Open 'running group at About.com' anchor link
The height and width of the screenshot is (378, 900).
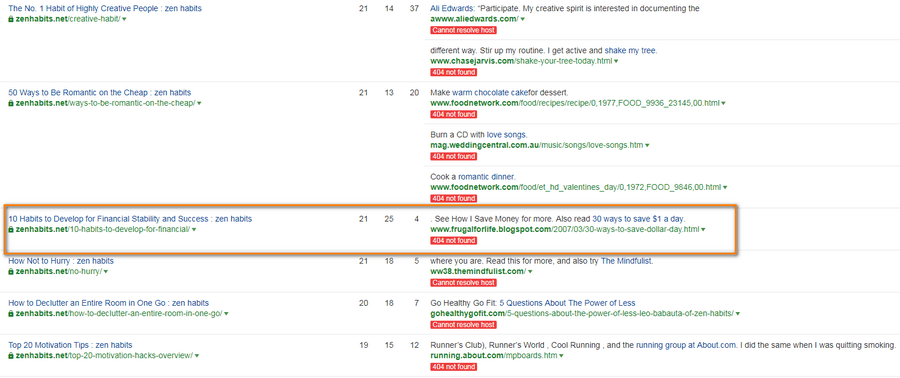[x=685, y=345]
